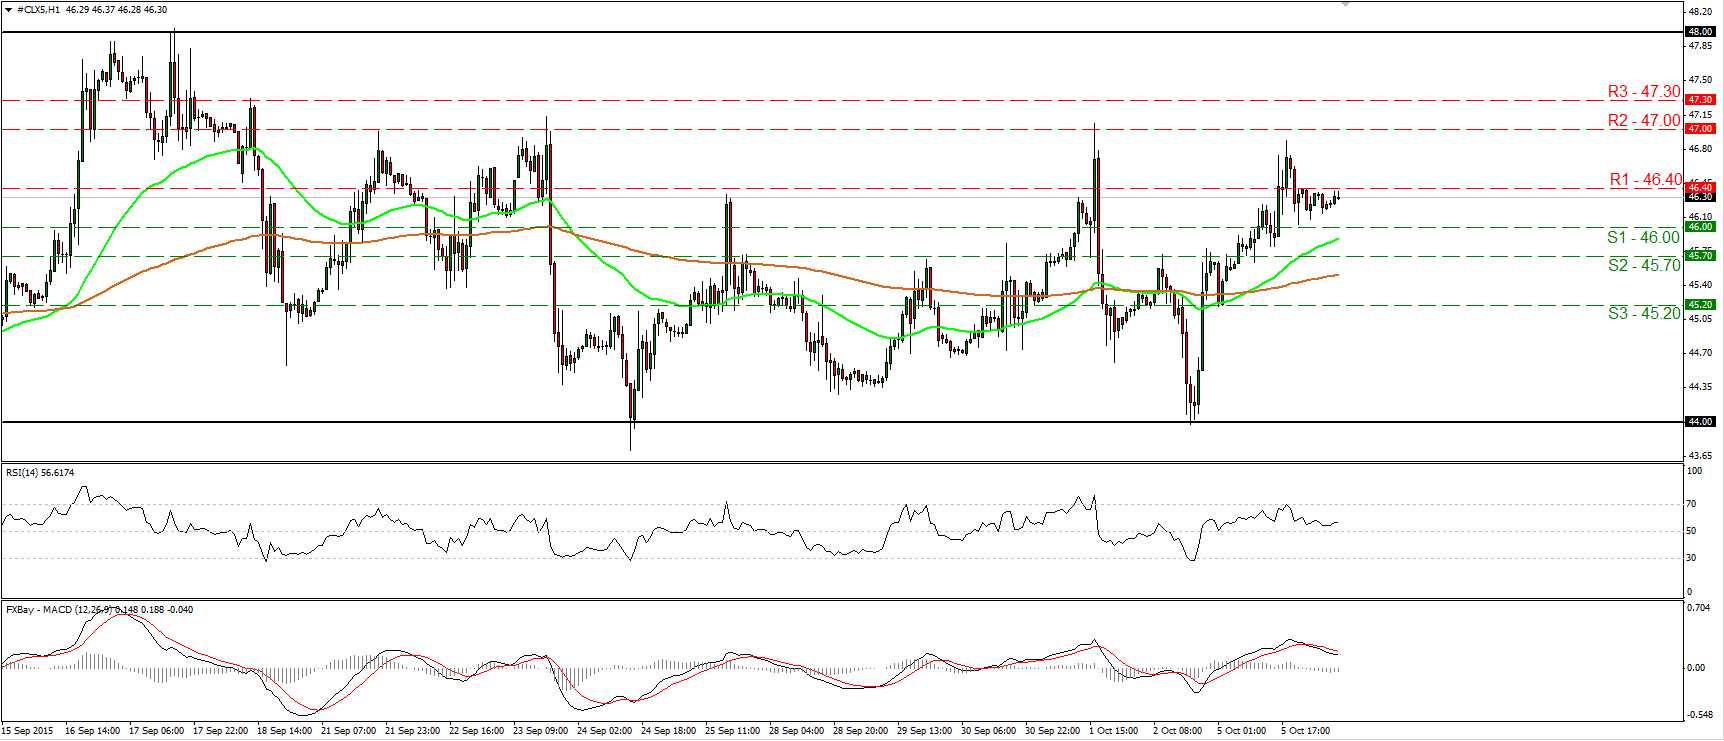Click the 48.00 price tag on the axis
The width and height of the screenshot is (1724, 741).
[1701, 32]
